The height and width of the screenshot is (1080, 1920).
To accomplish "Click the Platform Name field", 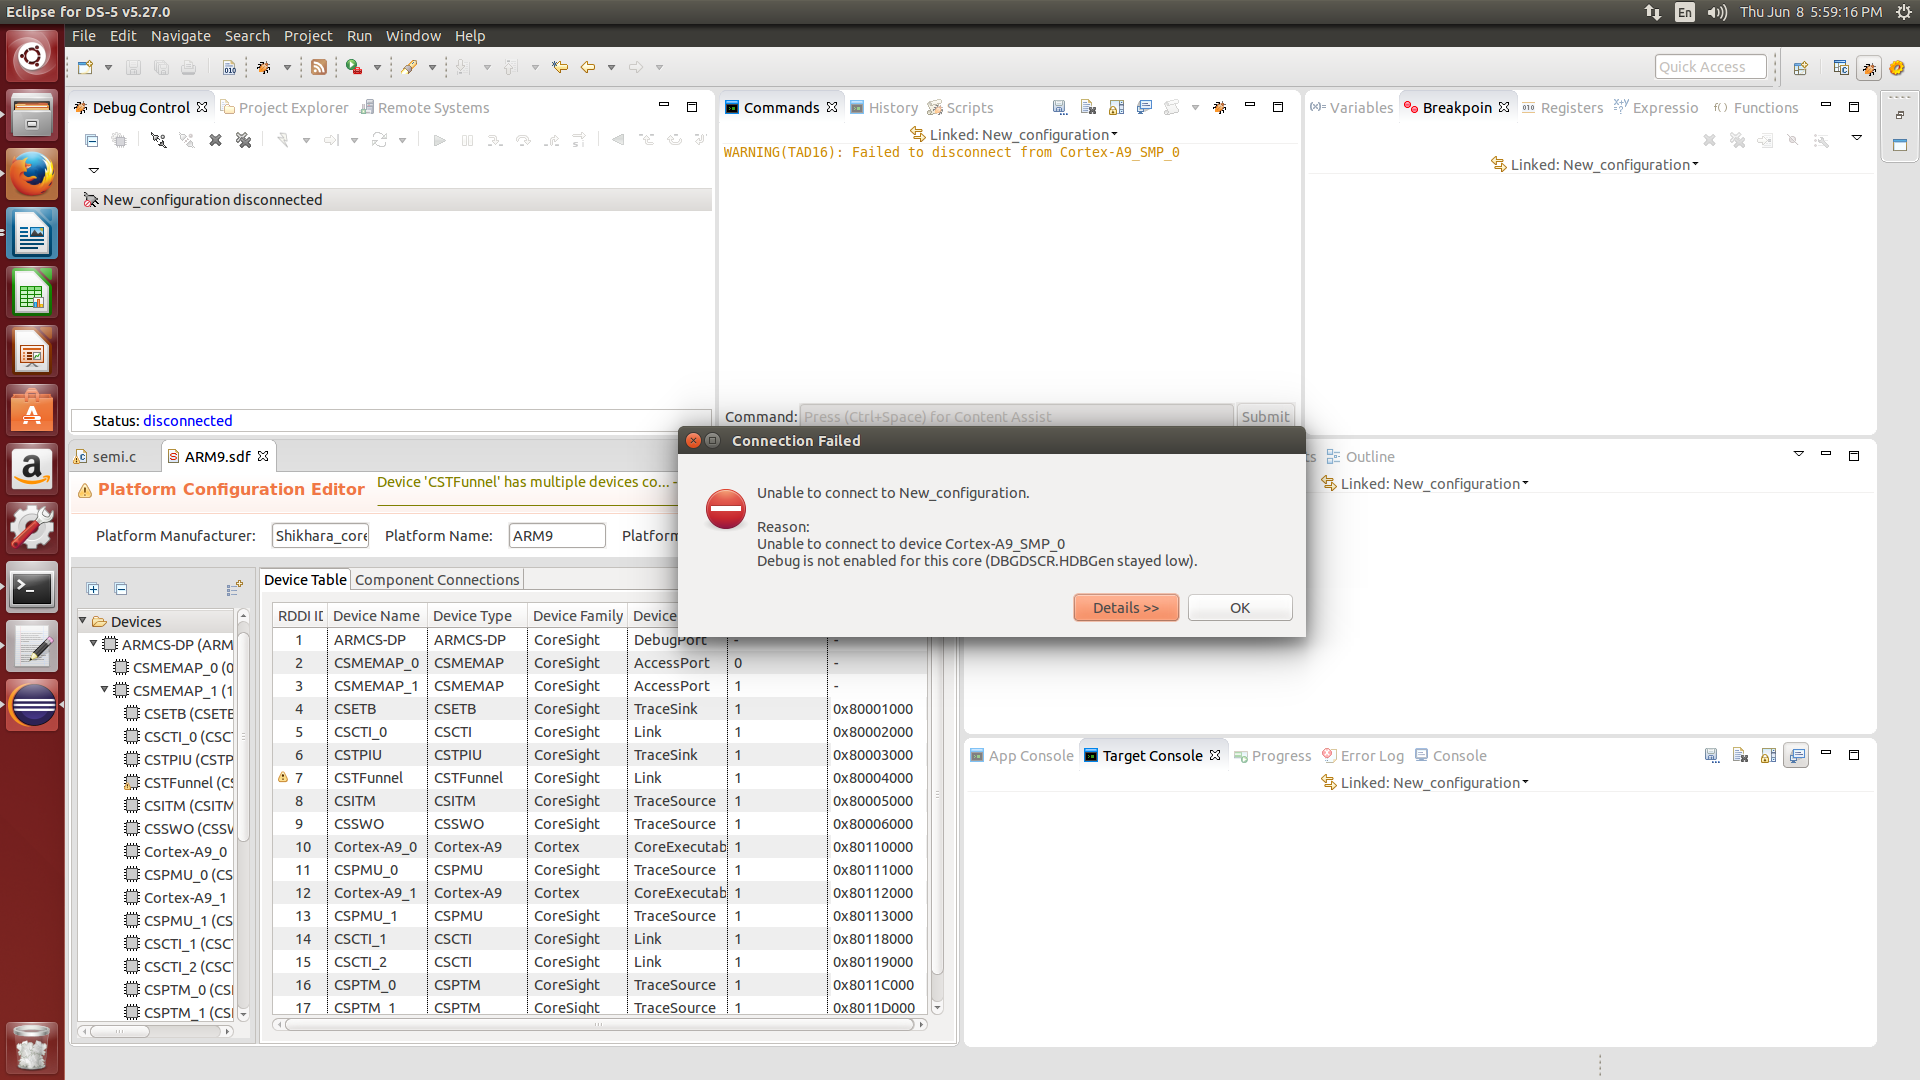I will [557, 536].
